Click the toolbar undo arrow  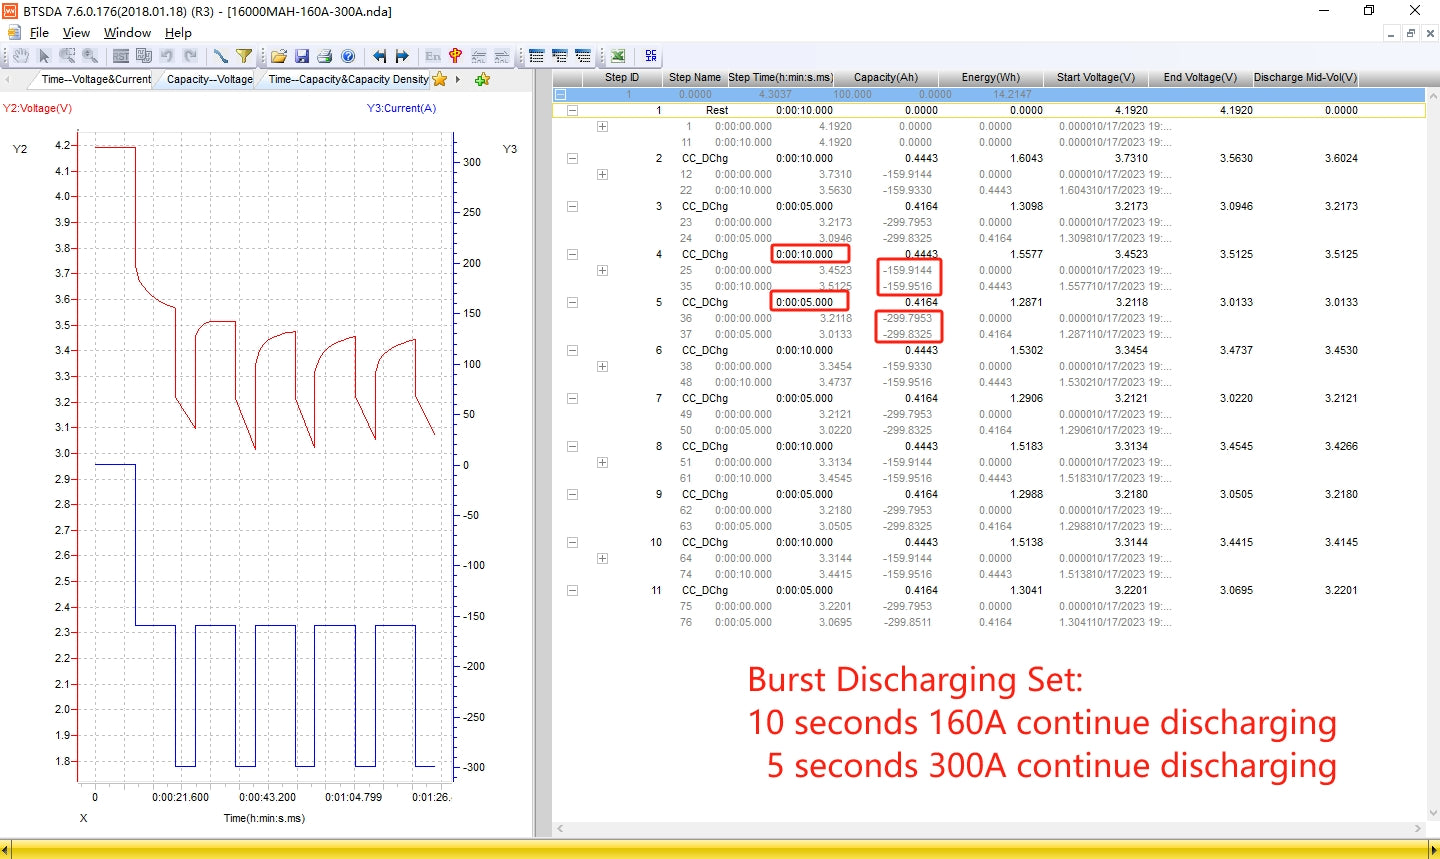coord(167,56)
